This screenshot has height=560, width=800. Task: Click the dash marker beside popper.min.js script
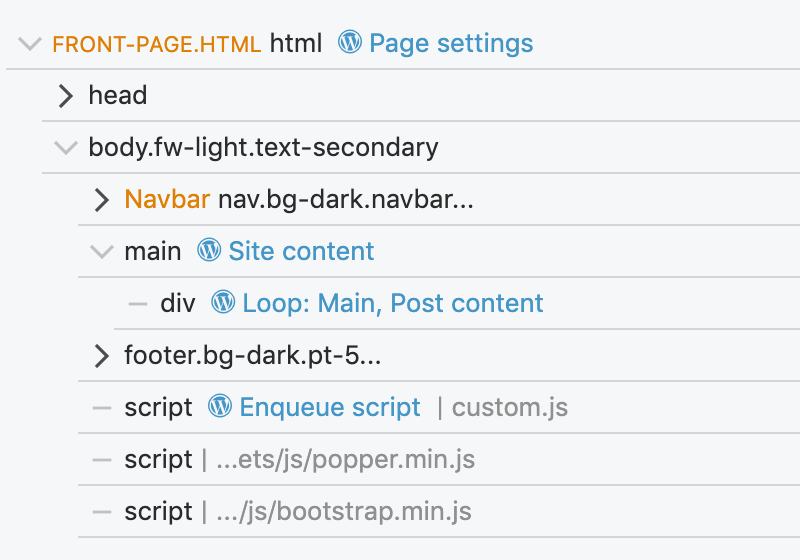click(x=102, y=460)
